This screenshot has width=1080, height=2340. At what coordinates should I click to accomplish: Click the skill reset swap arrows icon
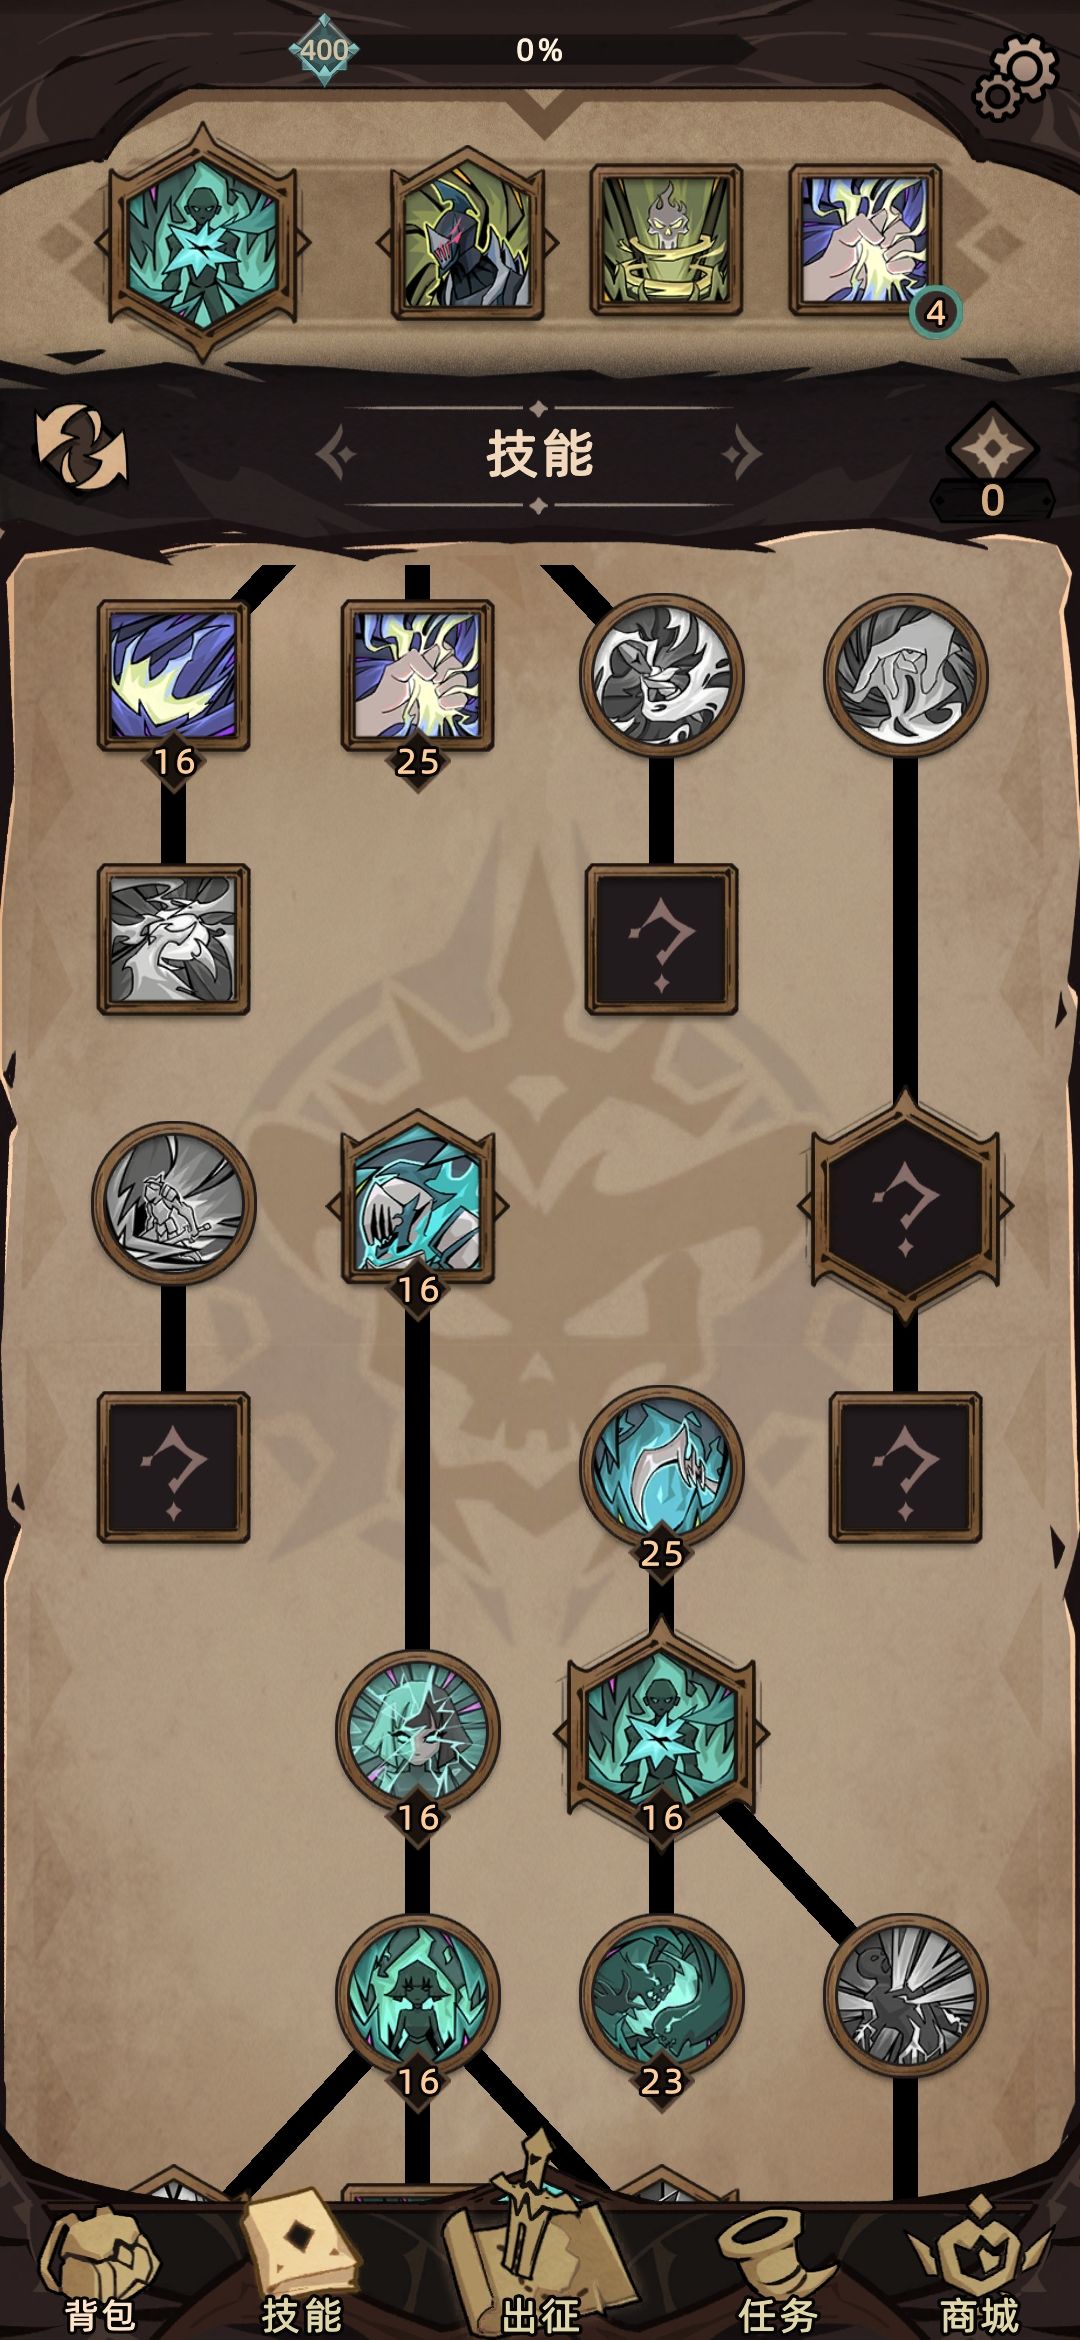[x=82, y=452]
